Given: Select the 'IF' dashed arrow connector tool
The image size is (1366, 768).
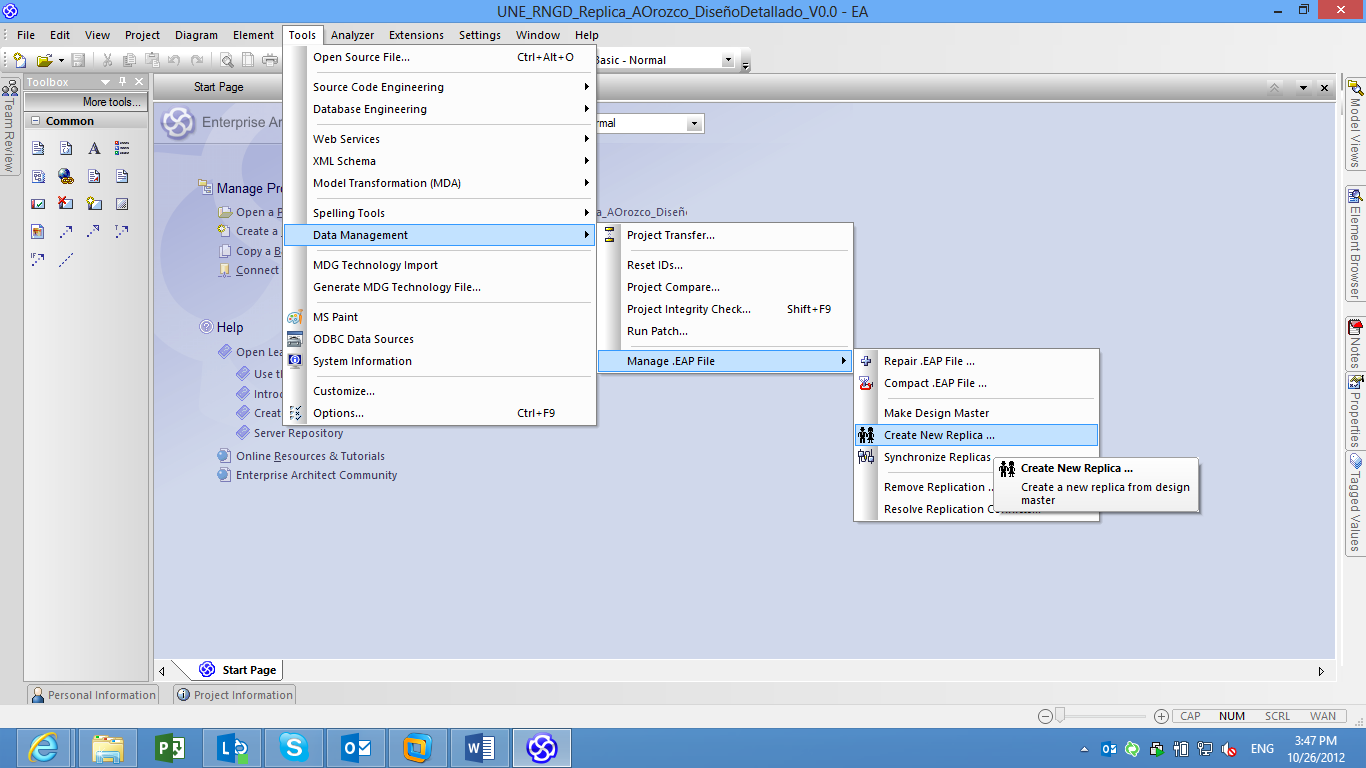Looking at the screenshot, I should 38,259.
